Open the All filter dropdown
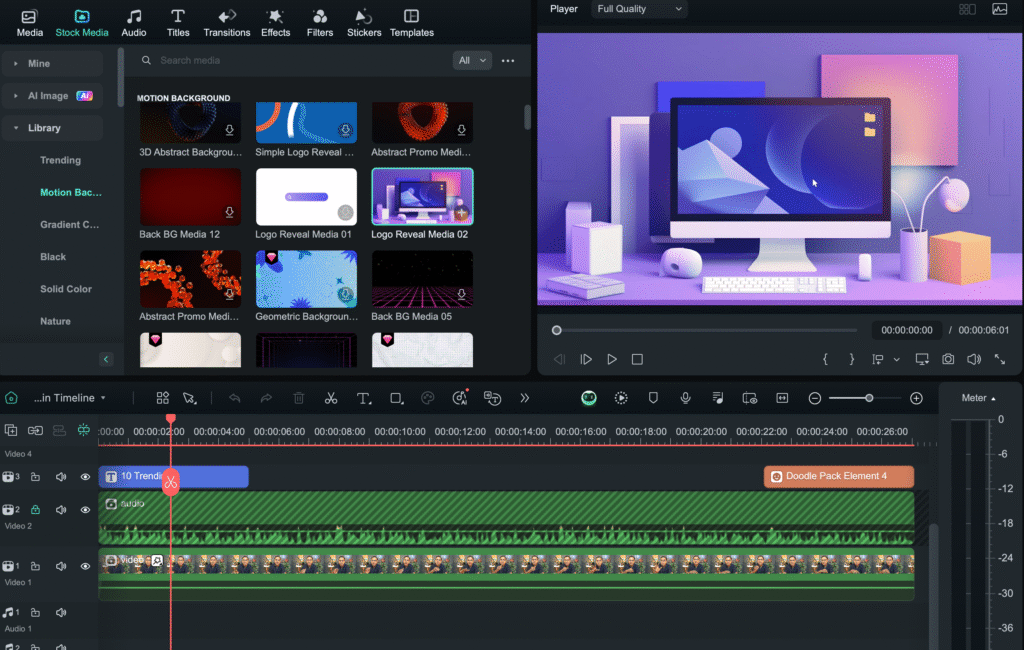 point(472,60)
